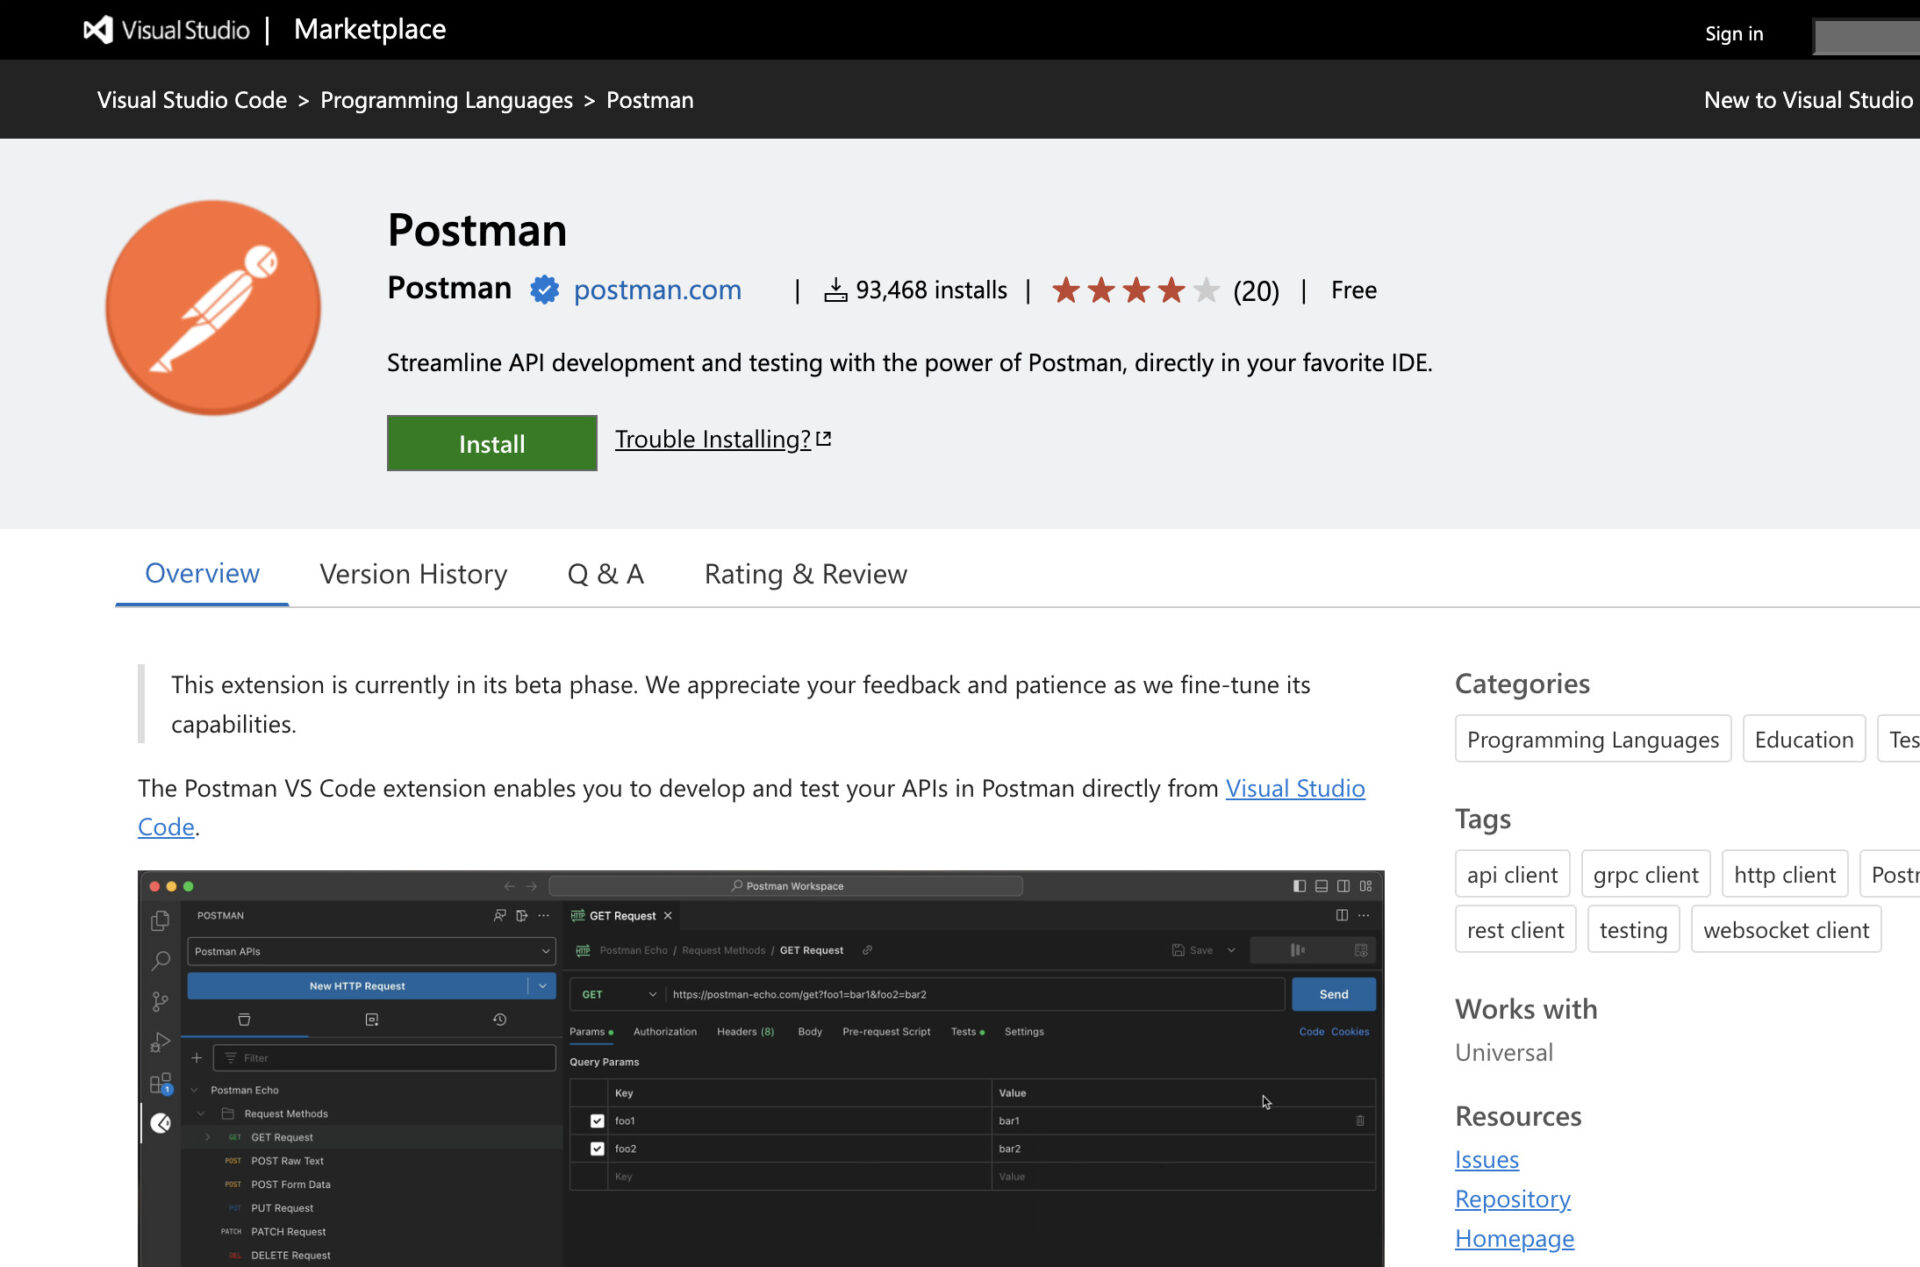Click the Universal works-with text

[x=1504, y=1052]
